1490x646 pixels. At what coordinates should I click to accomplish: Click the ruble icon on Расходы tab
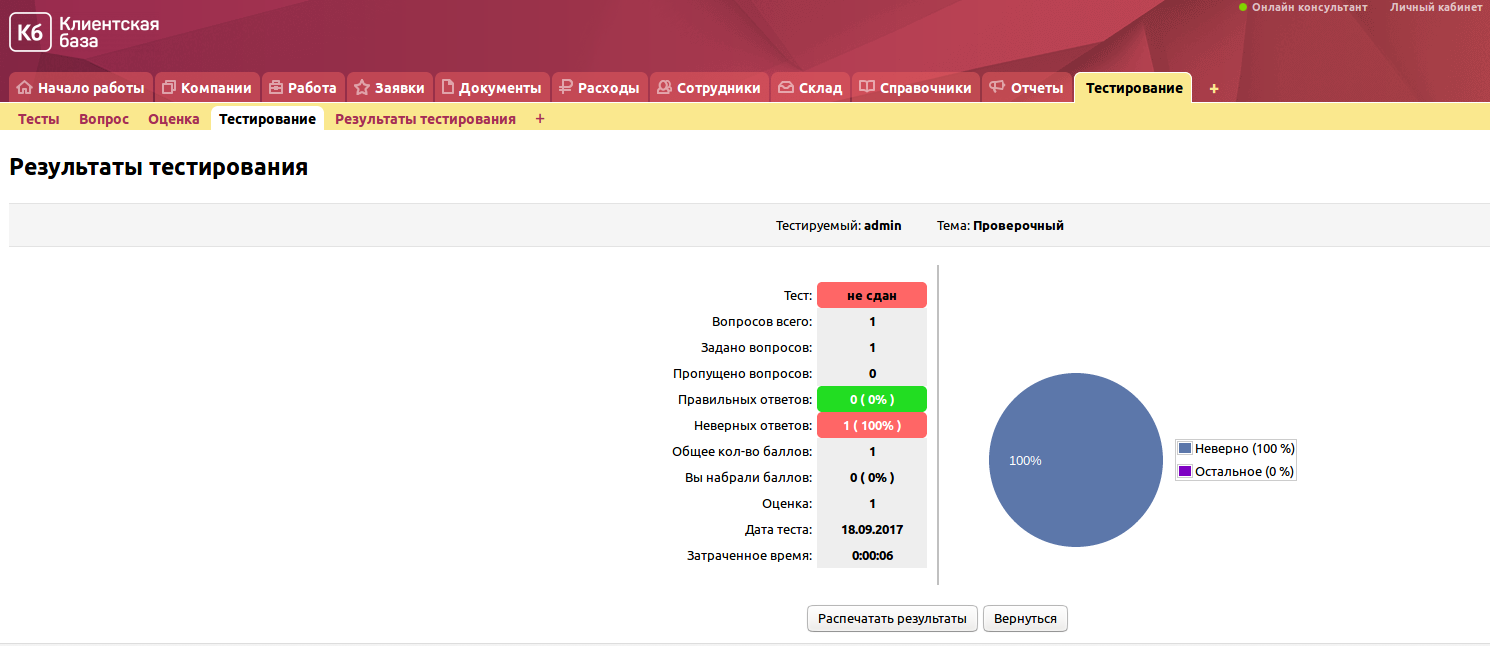tap(566, 88)
